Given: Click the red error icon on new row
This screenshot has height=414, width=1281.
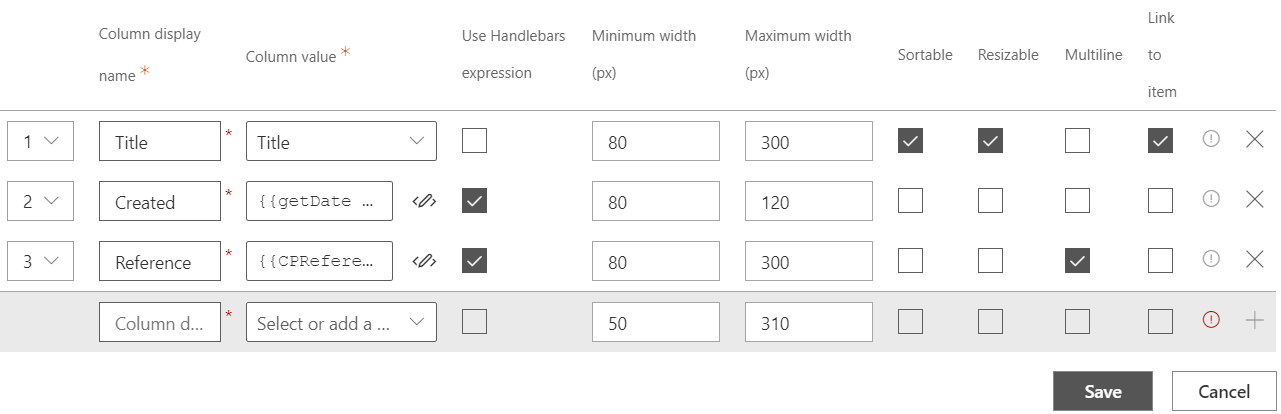Looking at the screenshot, I should click(x=1211, y=320).
